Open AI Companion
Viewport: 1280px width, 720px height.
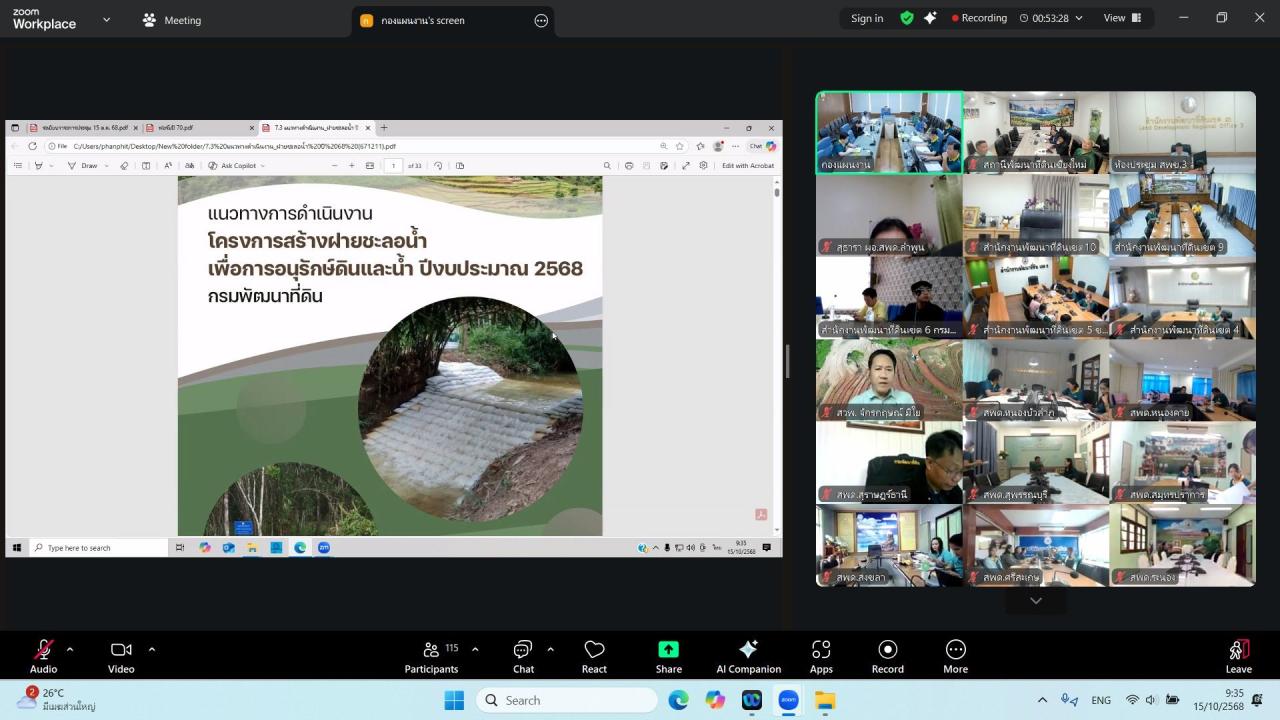(x=748, y=656)
